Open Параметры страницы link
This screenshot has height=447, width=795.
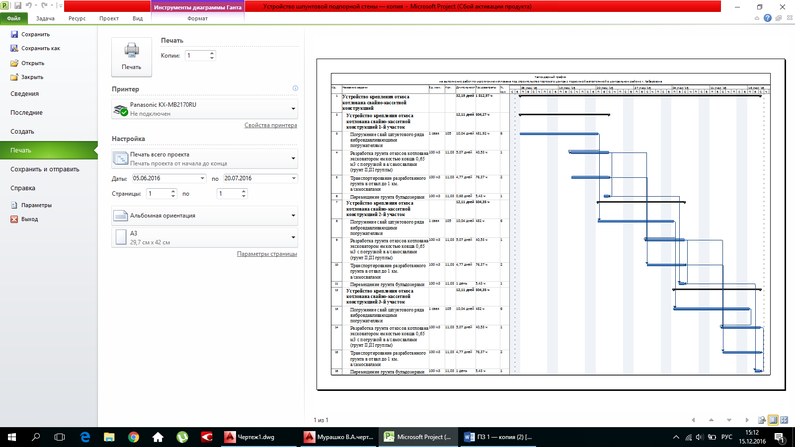click(x=267, y=255)
